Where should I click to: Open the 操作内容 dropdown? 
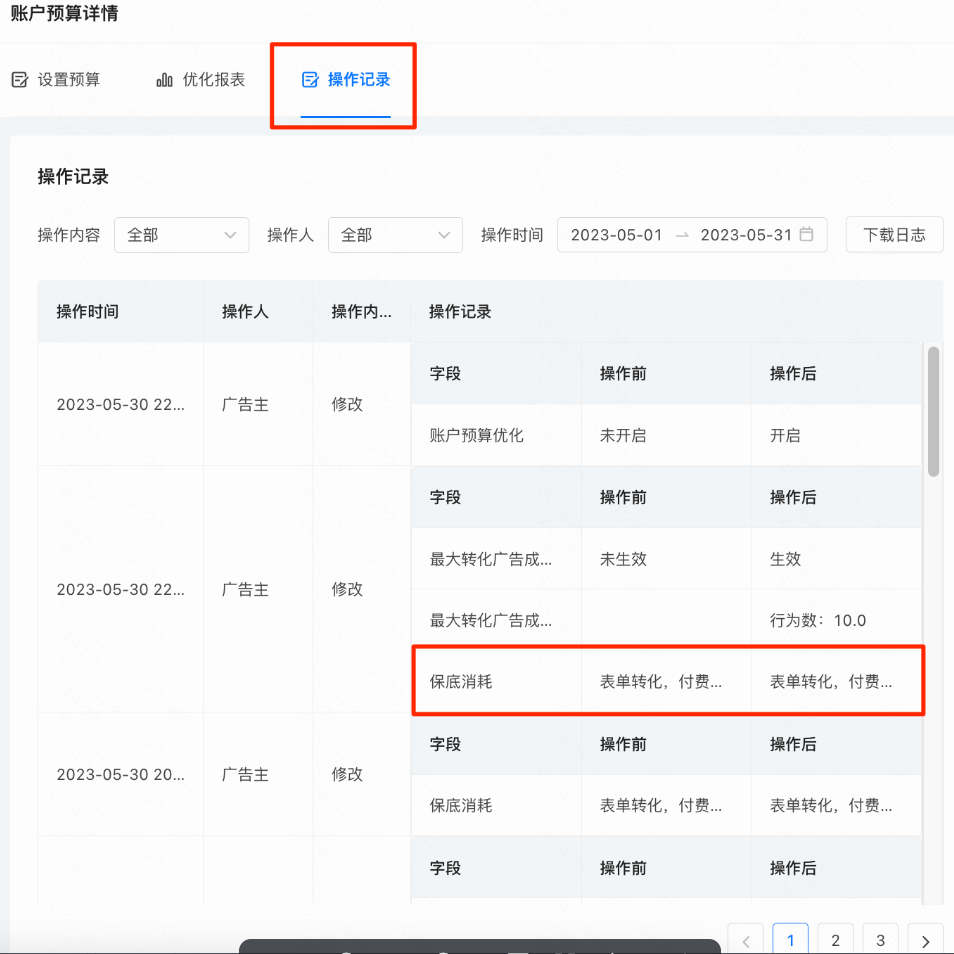[x=181, y=235]
